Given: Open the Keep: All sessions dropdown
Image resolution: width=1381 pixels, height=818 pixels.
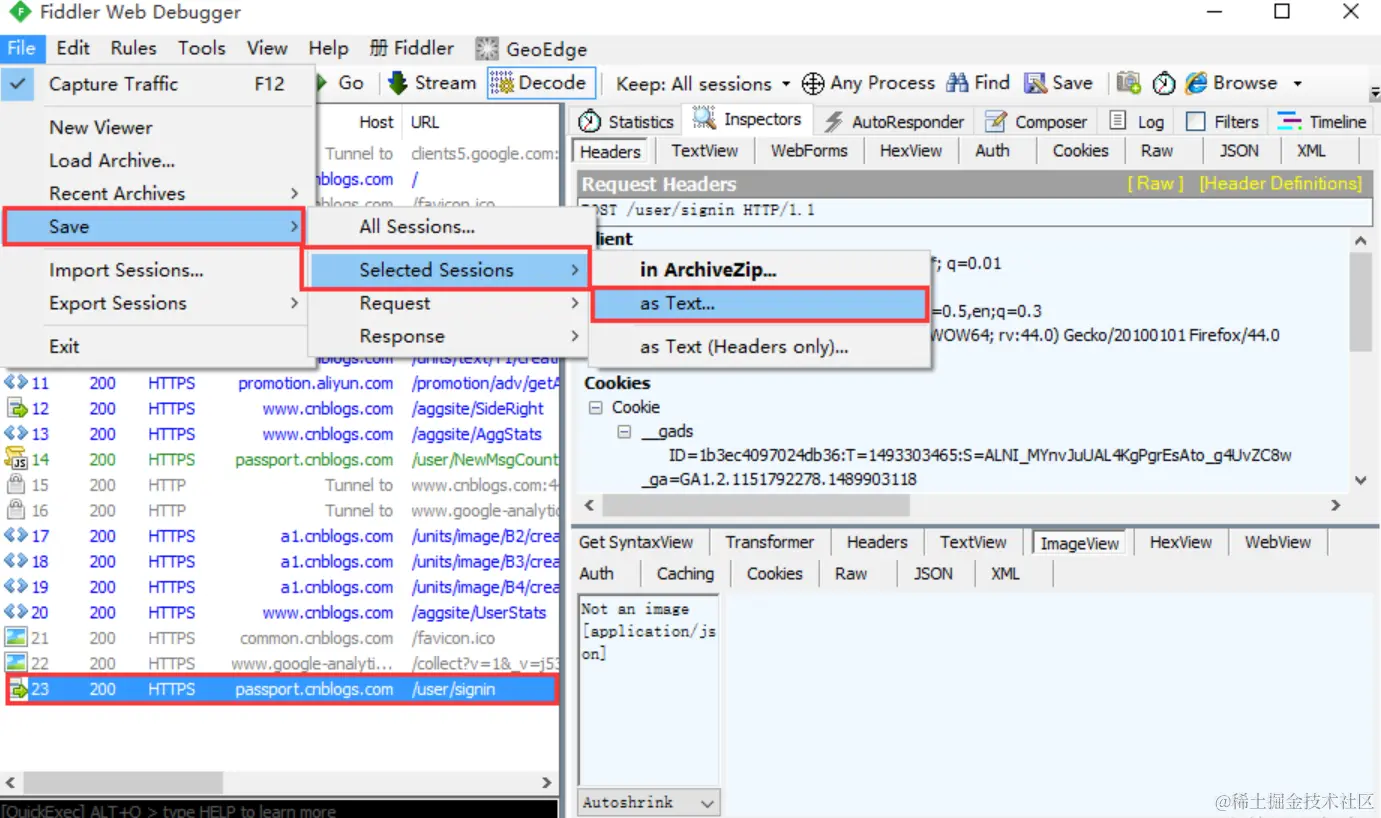Looking at the screenshot, I should pos(704,84).
